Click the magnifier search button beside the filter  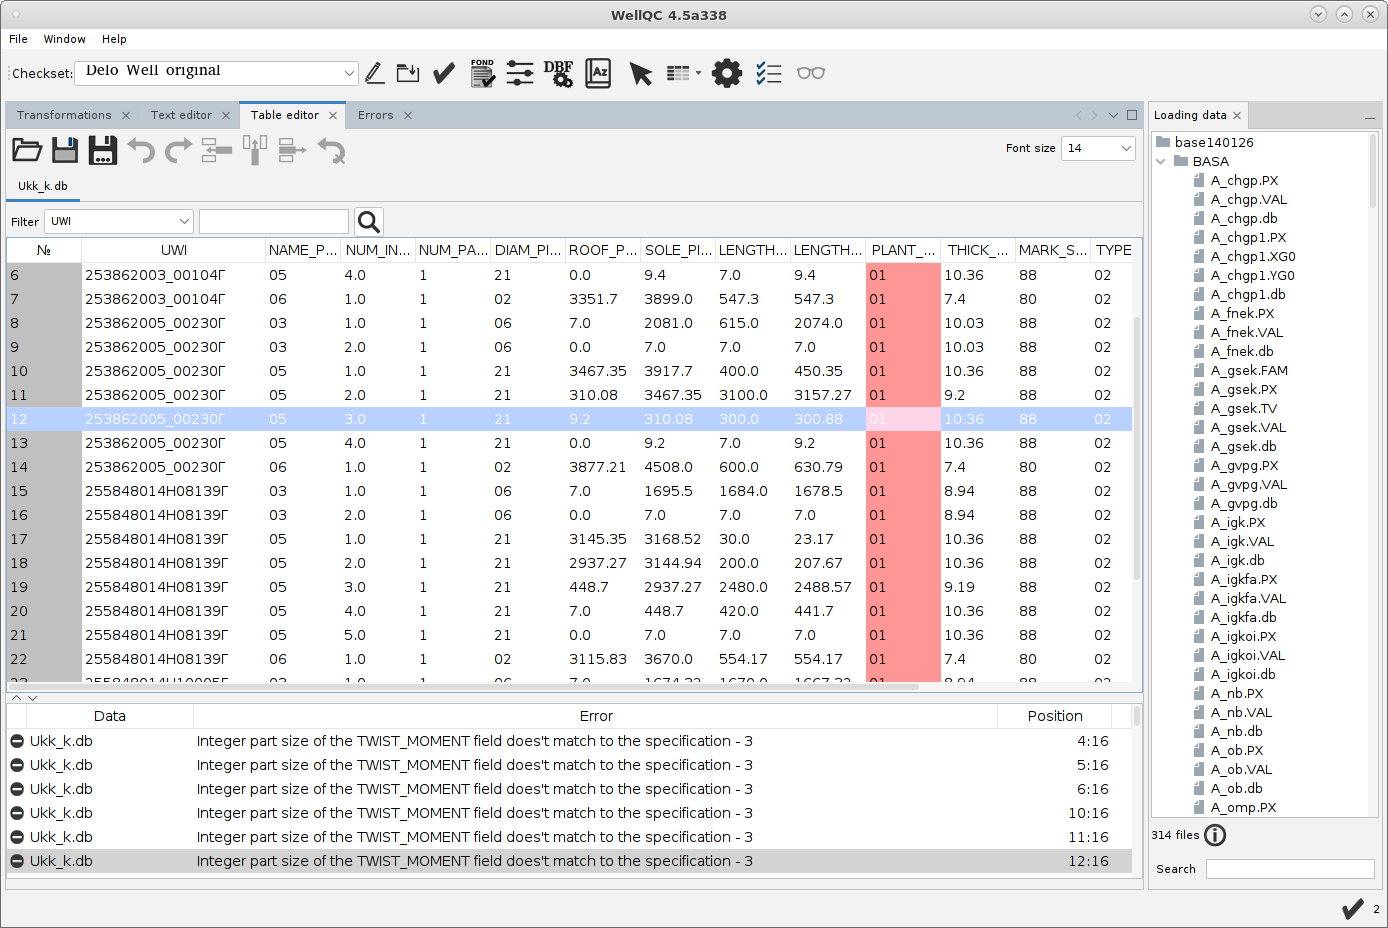tap(369, 222)
